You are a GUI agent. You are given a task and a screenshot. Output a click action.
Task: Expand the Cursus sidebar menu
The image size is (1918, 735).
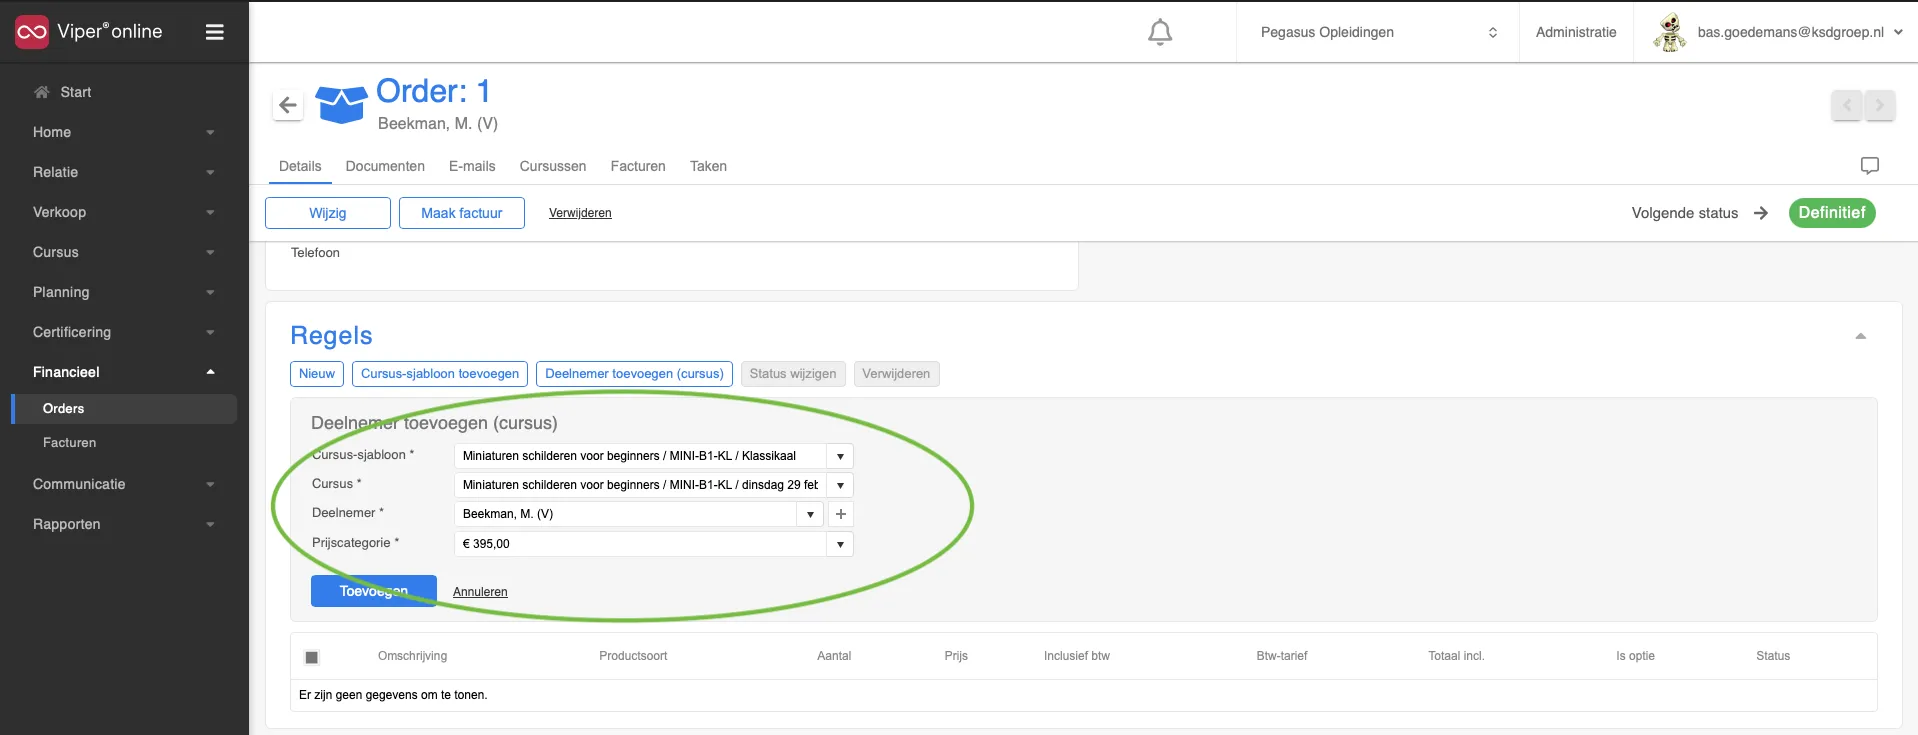(x=124, y=252)
